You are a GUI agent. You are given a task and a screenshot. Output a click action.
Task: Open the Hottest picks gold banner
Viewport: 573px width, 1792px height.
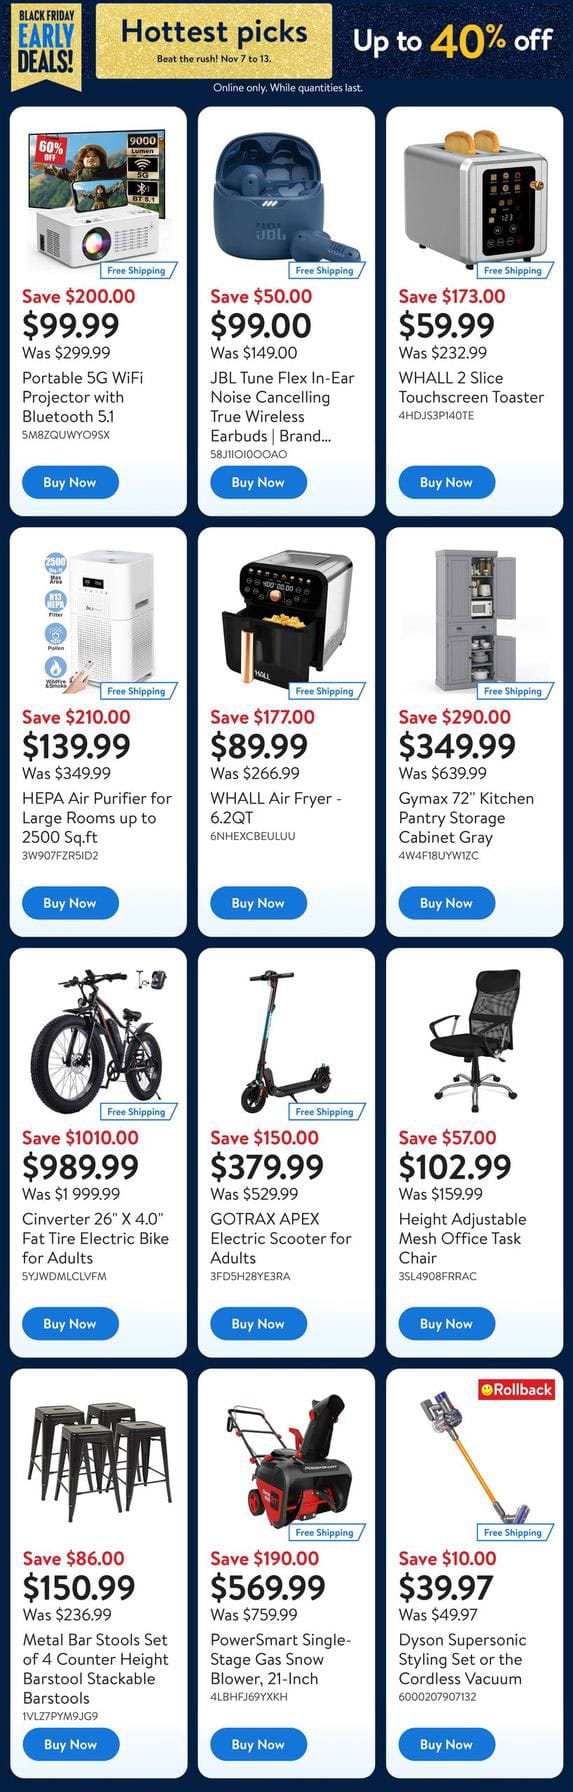(x=214, y=41)
